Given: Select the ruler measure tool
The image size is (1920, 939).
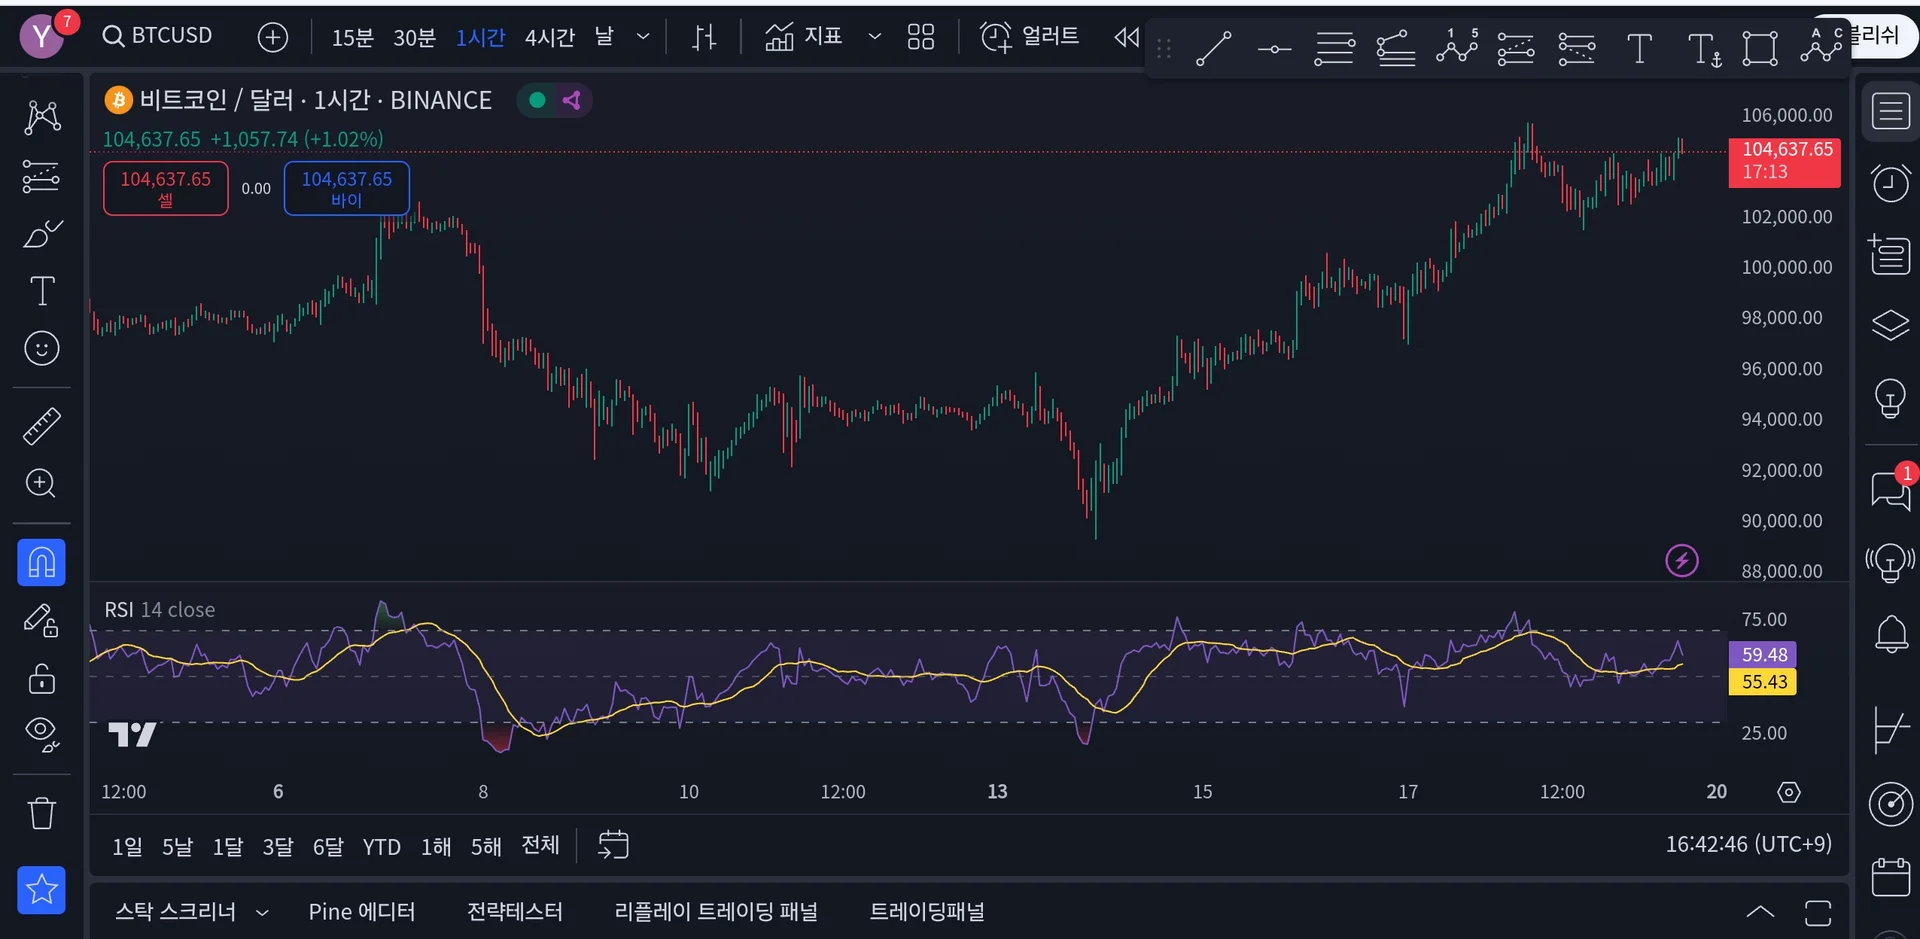Looking at the screenshot, I should coord(41,426).
